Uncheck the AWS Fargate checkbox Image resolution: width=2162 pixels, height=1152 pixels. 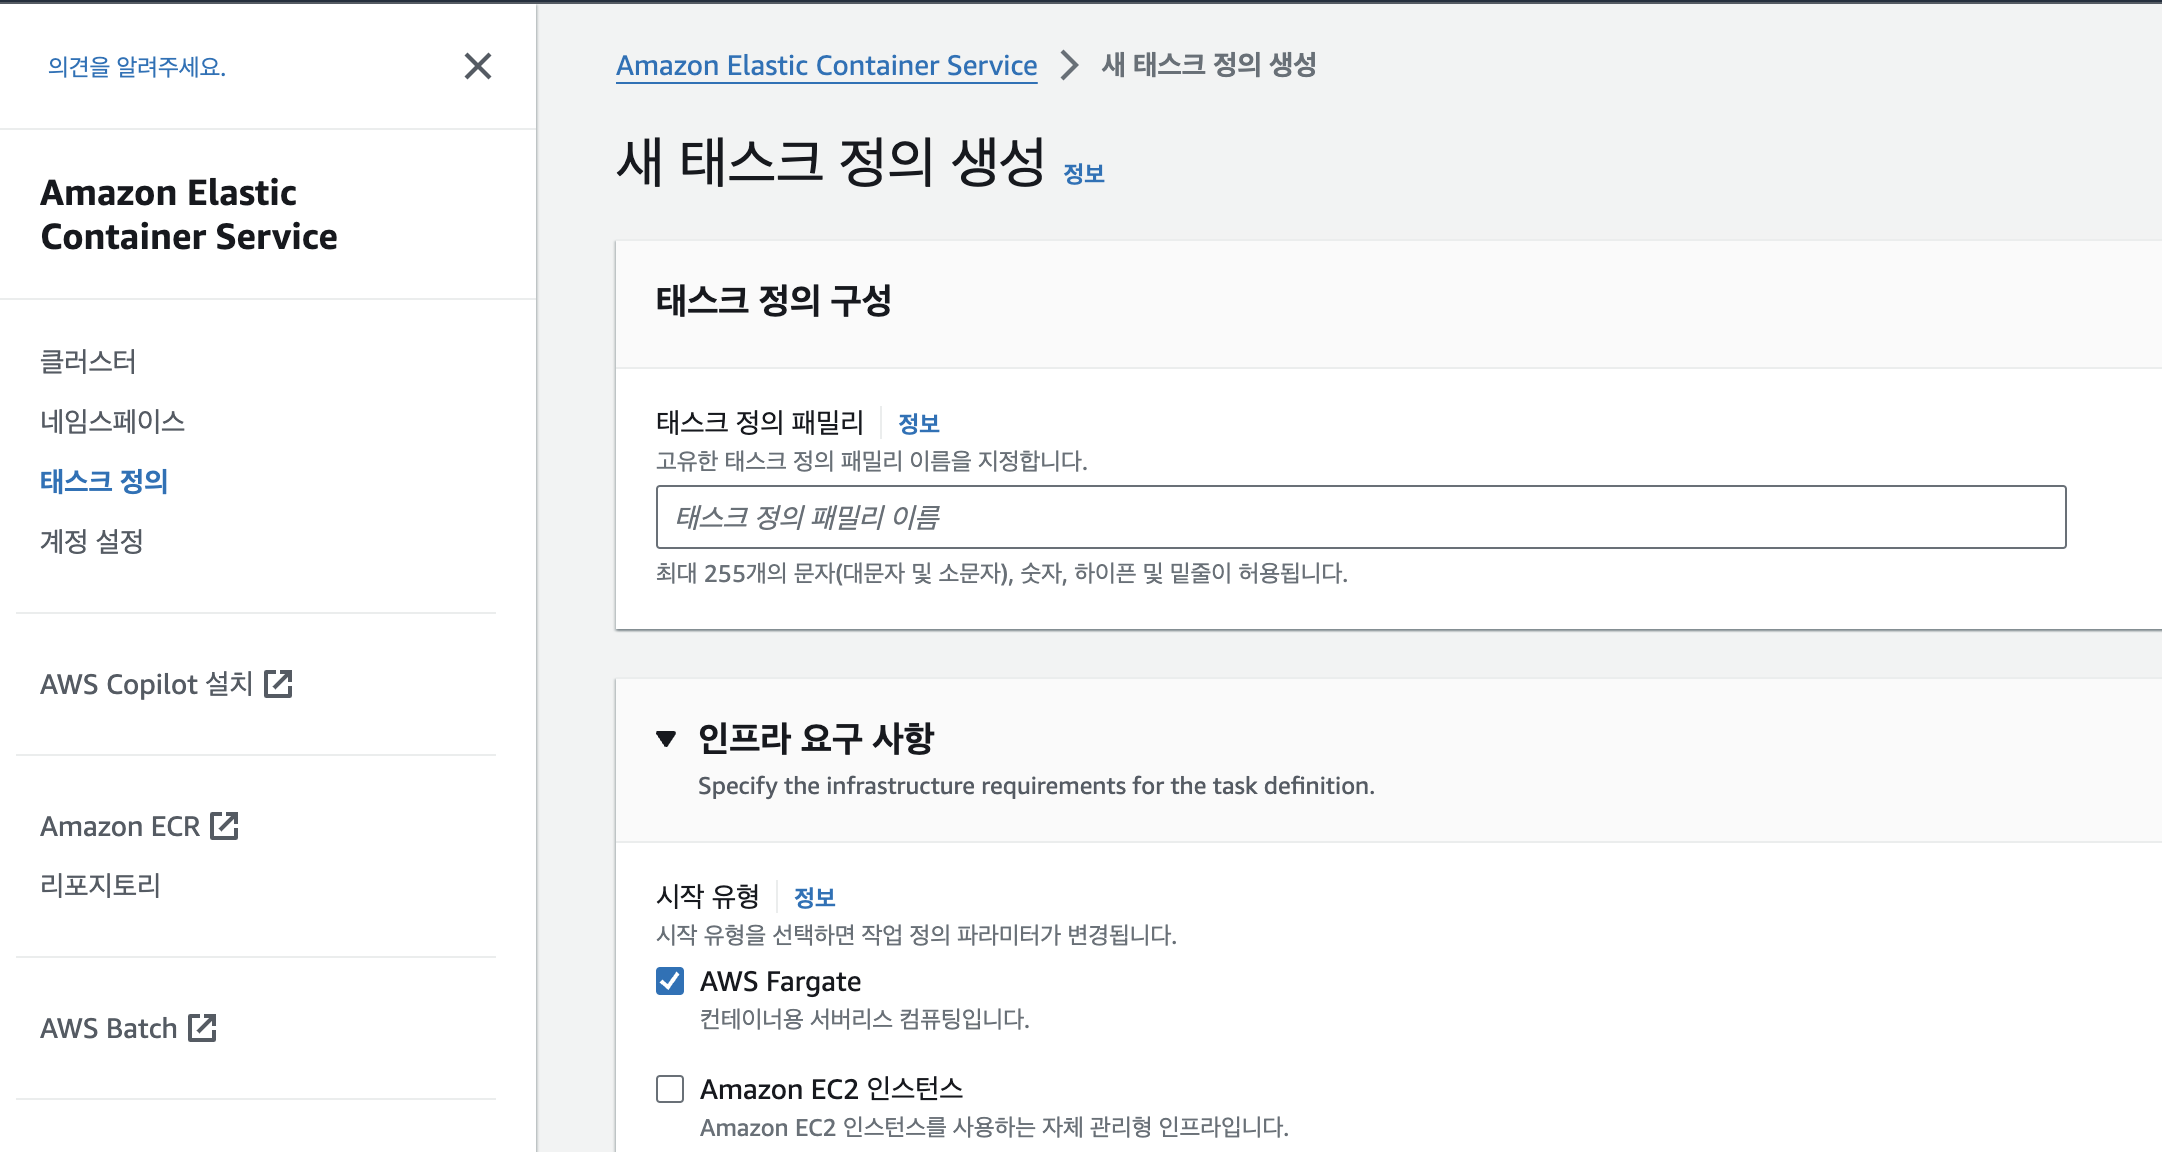[670, 981]
